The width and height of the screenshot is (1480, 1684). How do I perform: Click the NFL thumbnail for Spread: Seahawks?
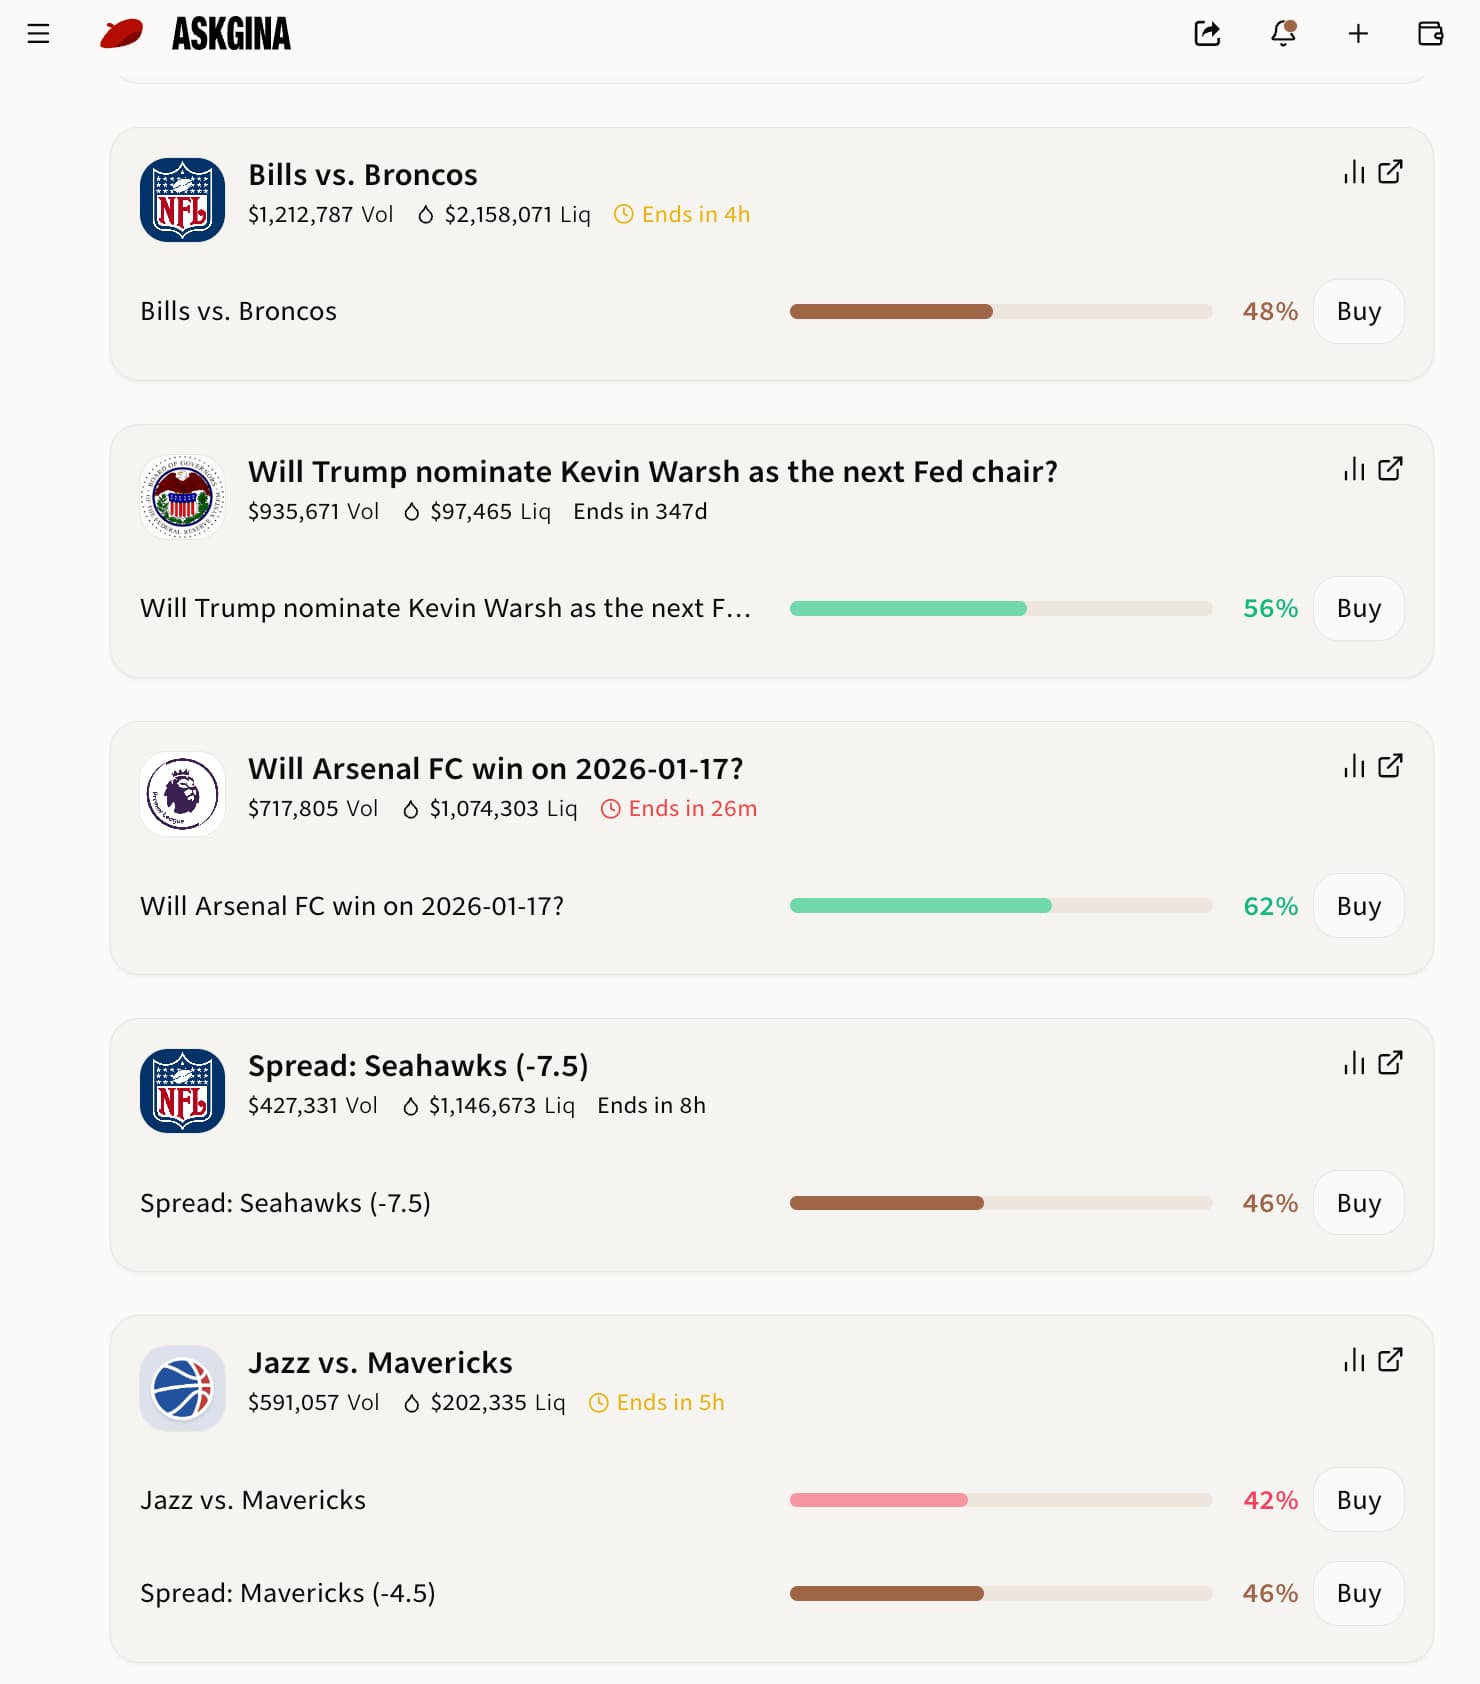(x=182, y=1091)
